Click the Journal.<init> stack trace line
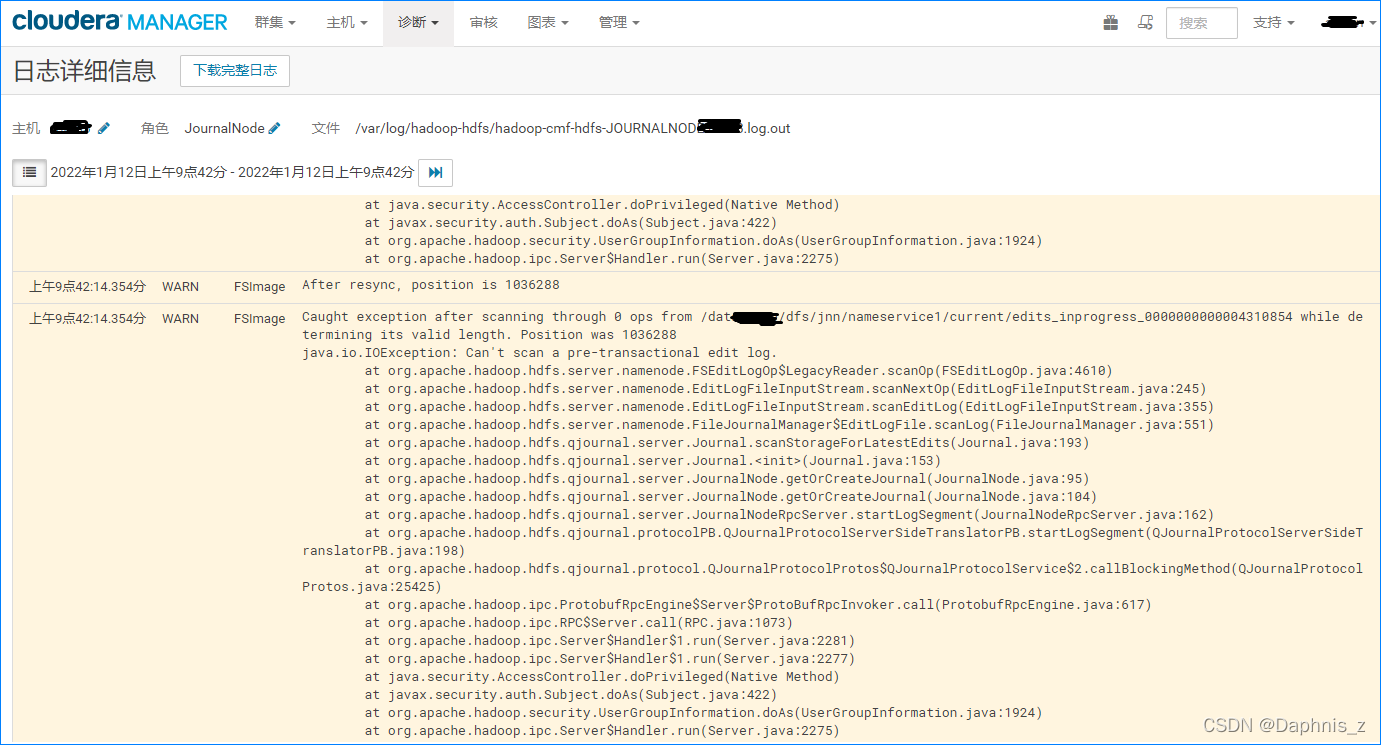 653,461
